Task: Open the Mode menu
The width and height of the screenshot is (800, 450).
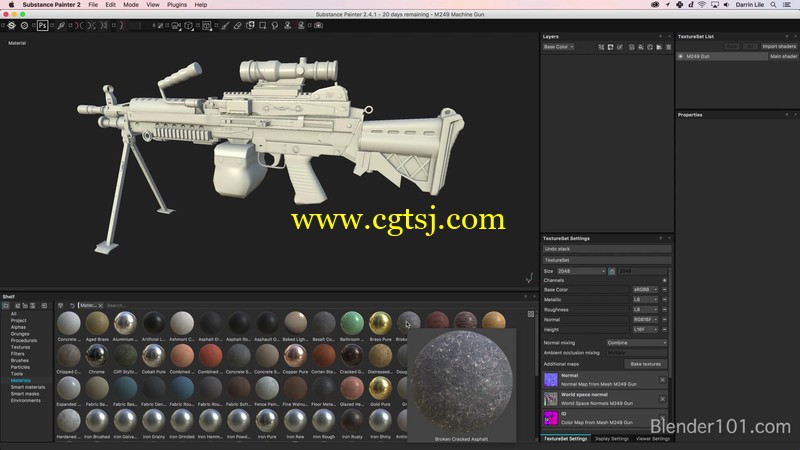Action: coord(131,5)
